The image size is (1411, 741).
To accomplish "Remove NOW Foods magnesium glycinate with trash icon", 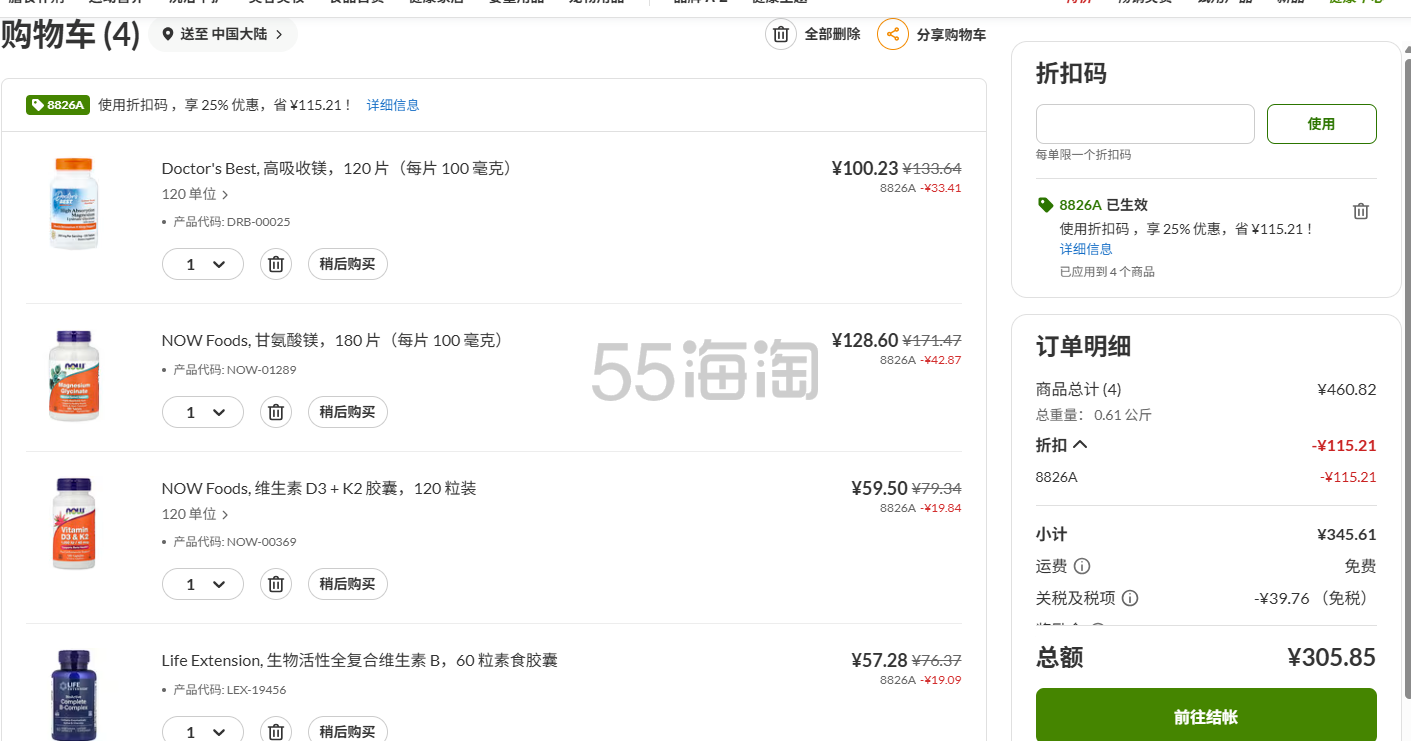I will pos(276,412).
